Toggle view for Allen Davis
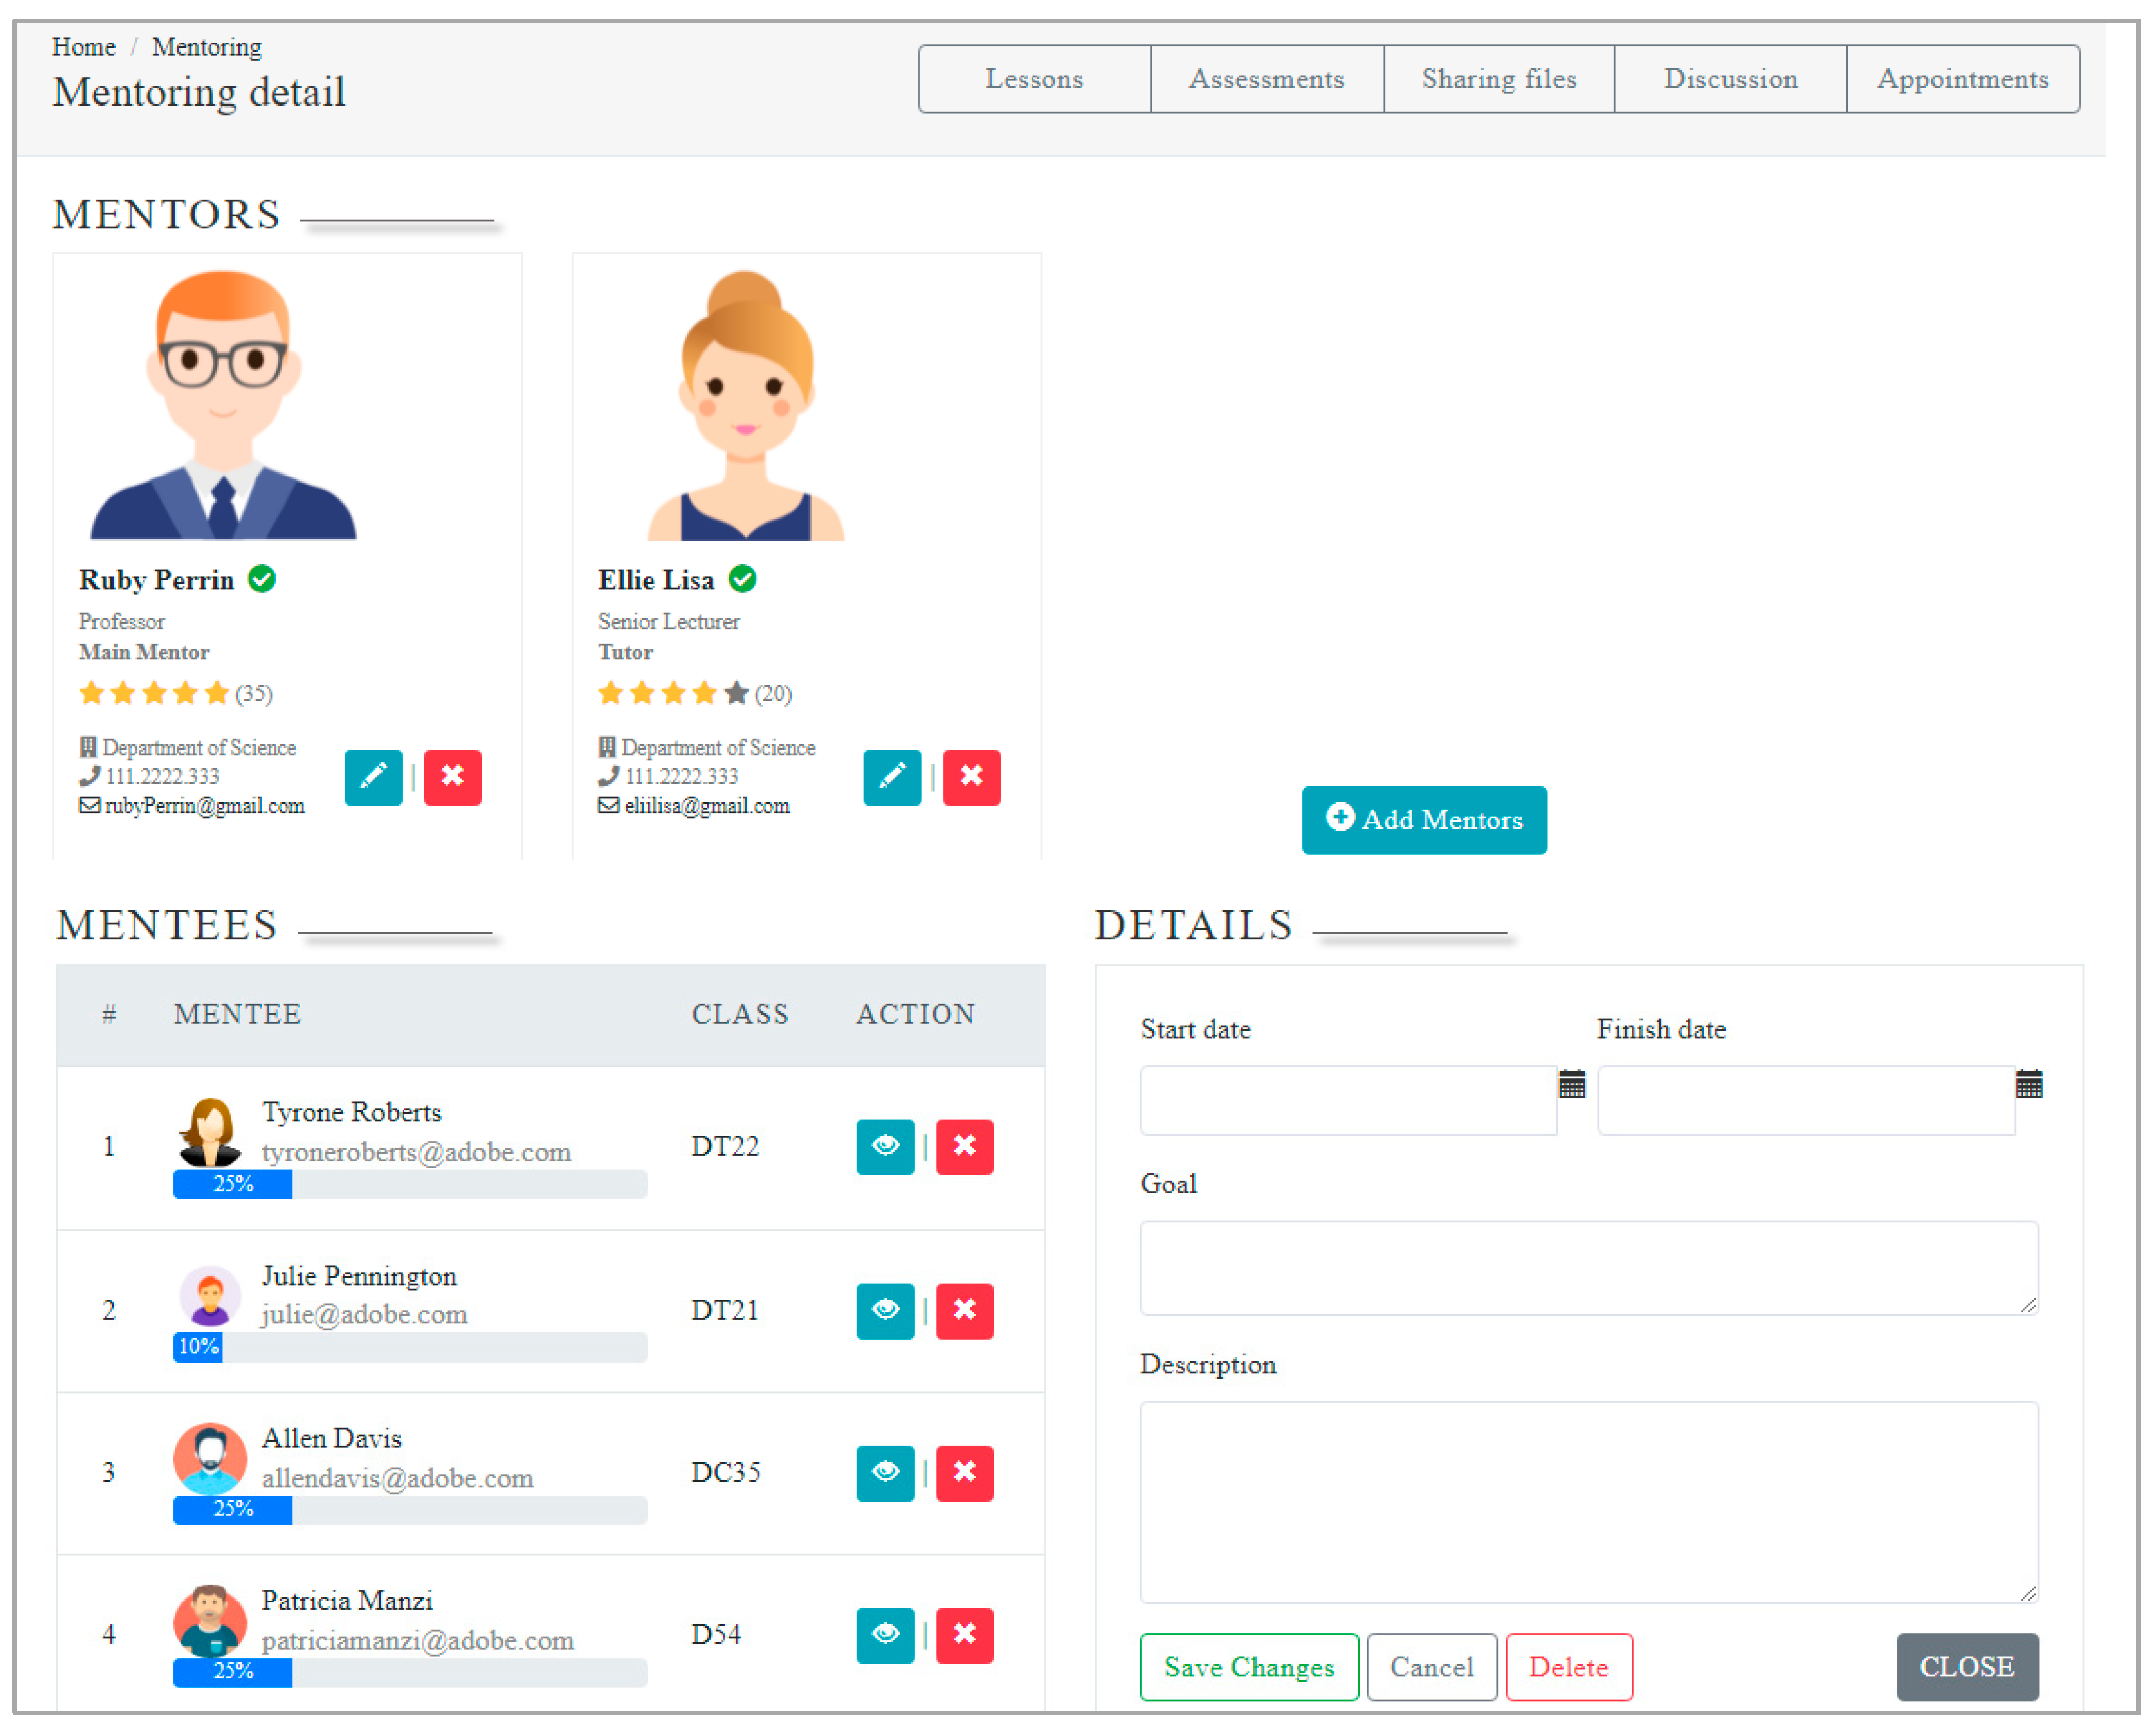This screenshot has height=1732, width=2156. (x=885, y=1473)
